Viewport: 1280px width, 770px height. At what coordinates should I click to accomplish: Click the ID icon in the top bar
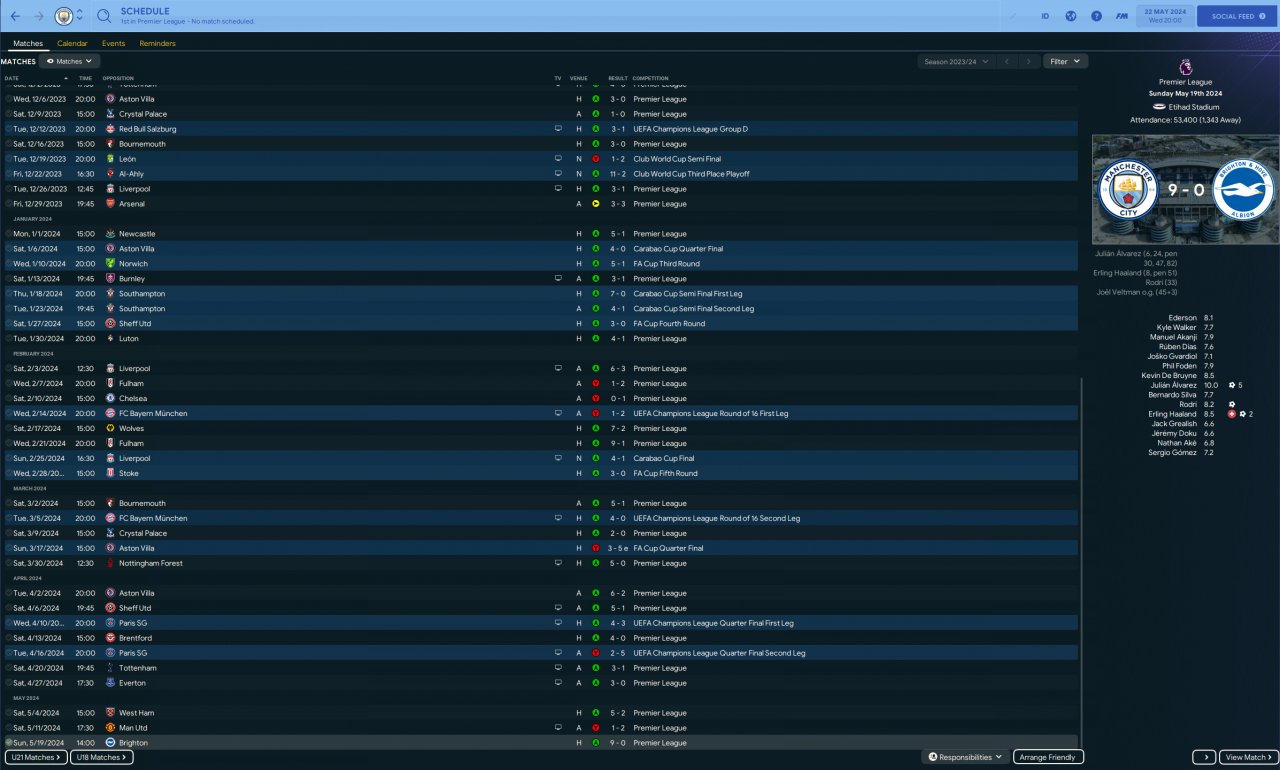point(1045,16)
